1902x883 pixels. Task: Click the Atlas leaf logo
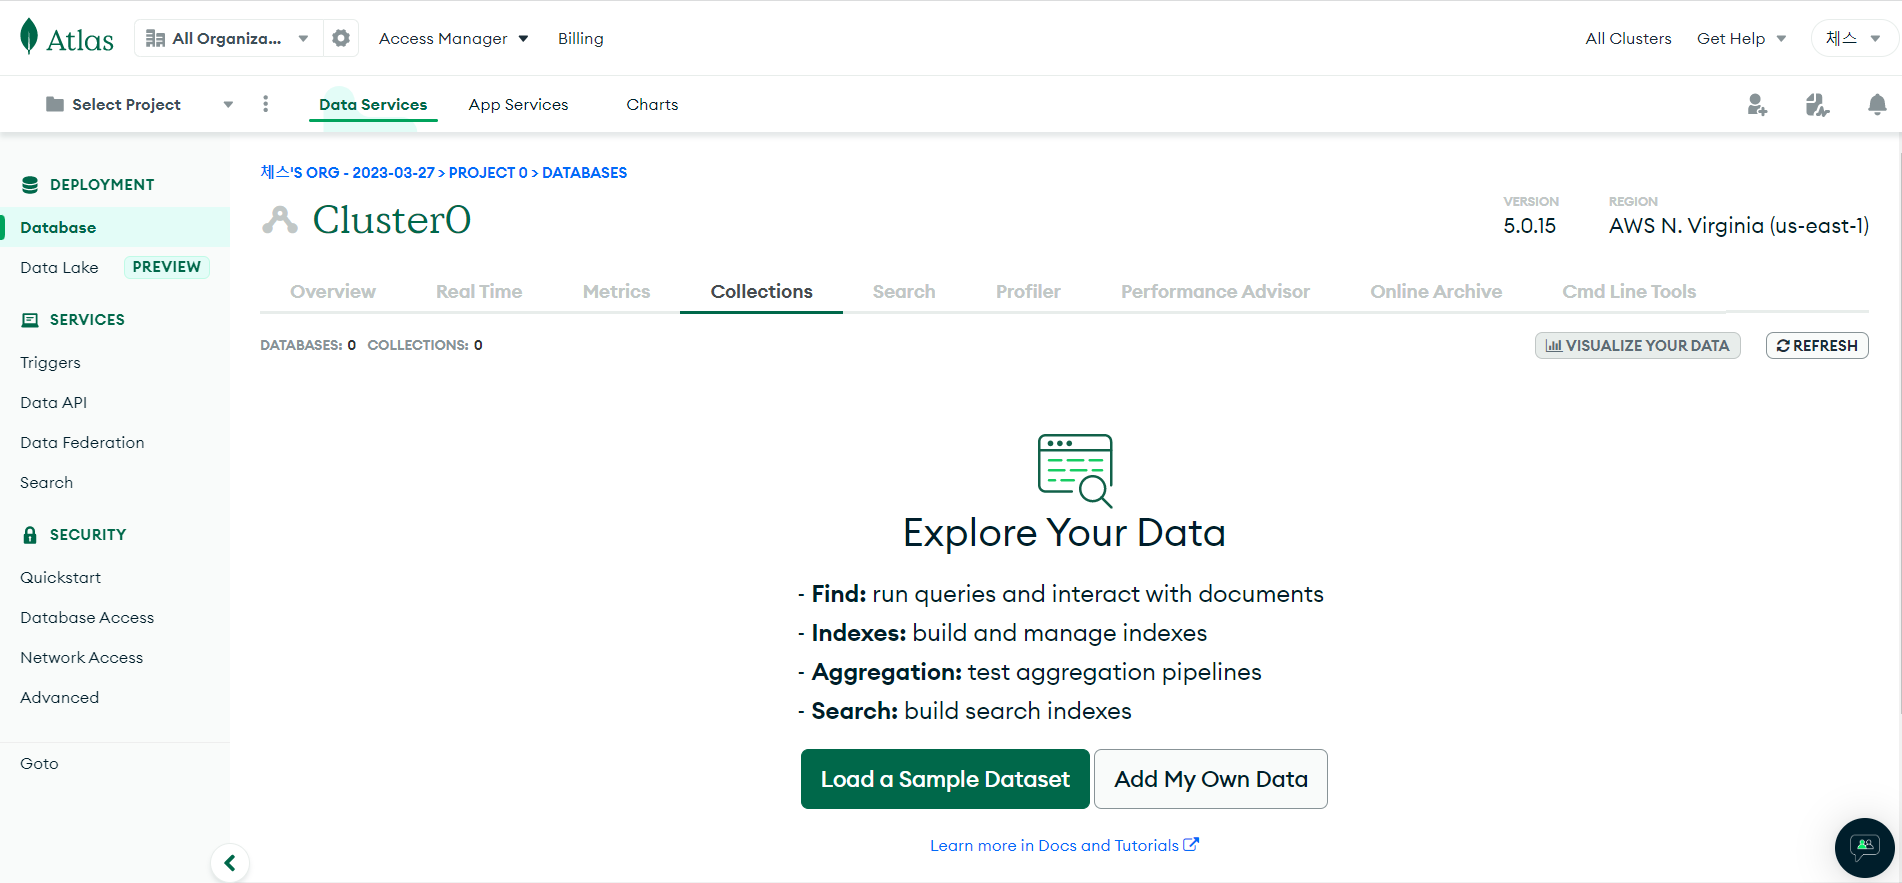pyautogui.click(x=29, y=36)
